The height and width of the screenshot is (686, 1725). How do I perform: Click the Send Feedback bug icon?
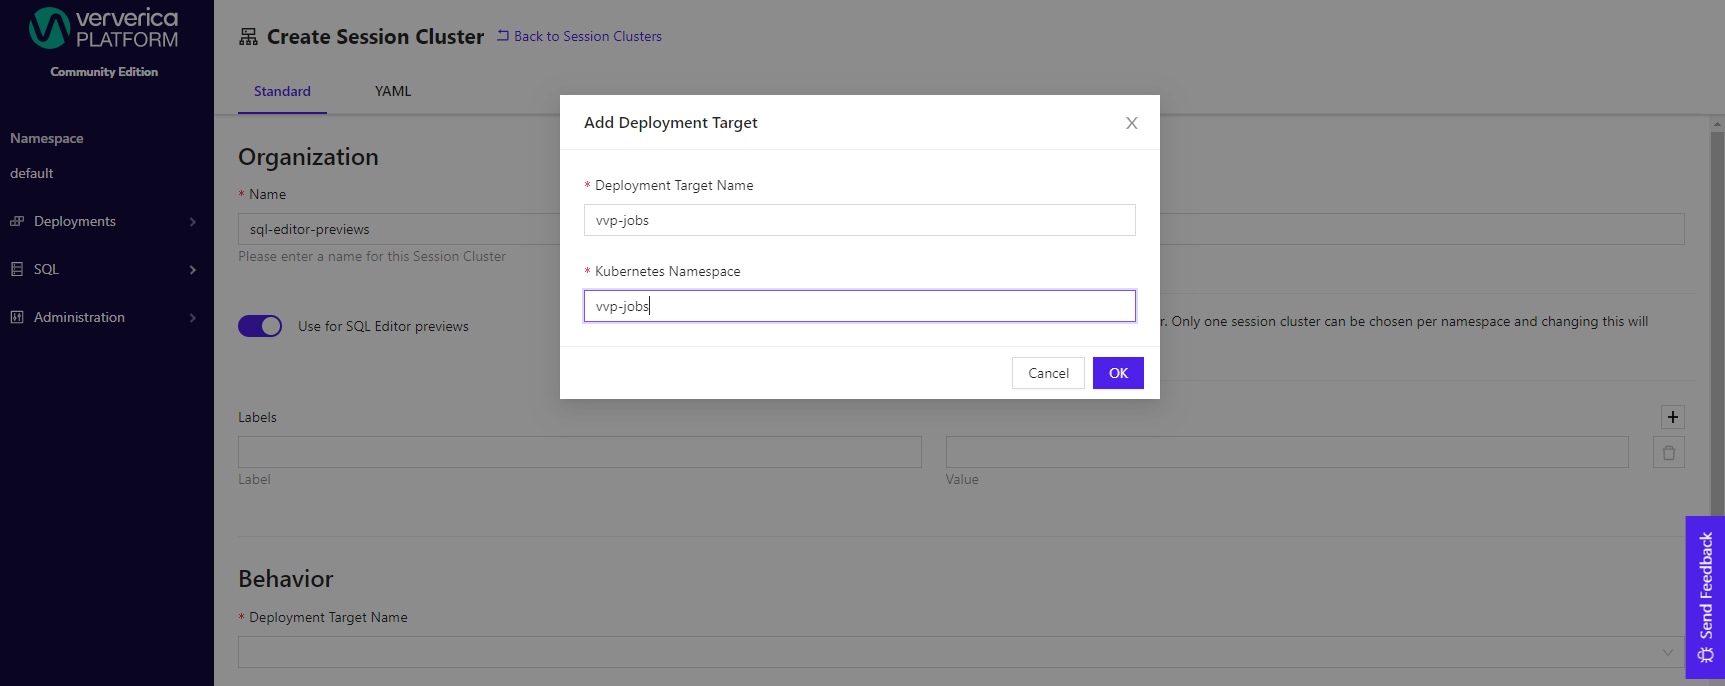(1706, 655)
